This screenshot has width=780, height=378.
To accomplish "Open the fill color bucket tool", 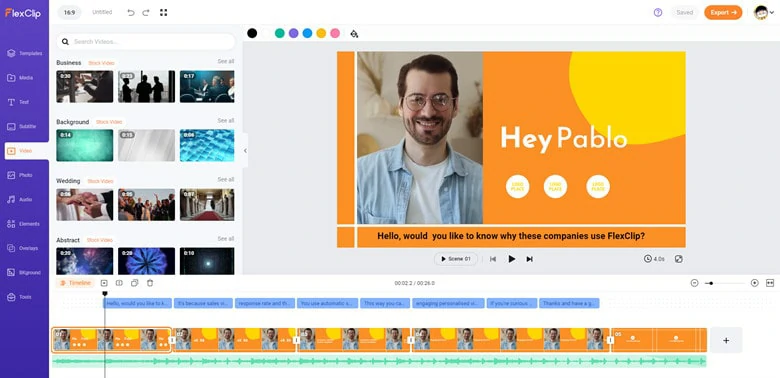I will click(354, 33).
